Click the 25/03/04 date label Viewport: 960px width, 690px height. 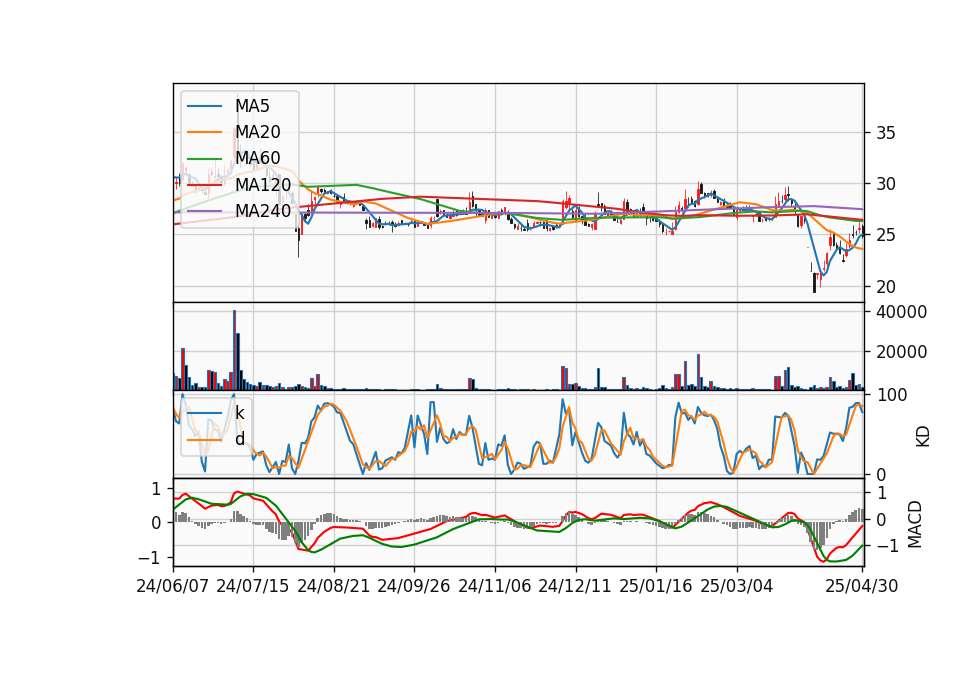(737, 586)
